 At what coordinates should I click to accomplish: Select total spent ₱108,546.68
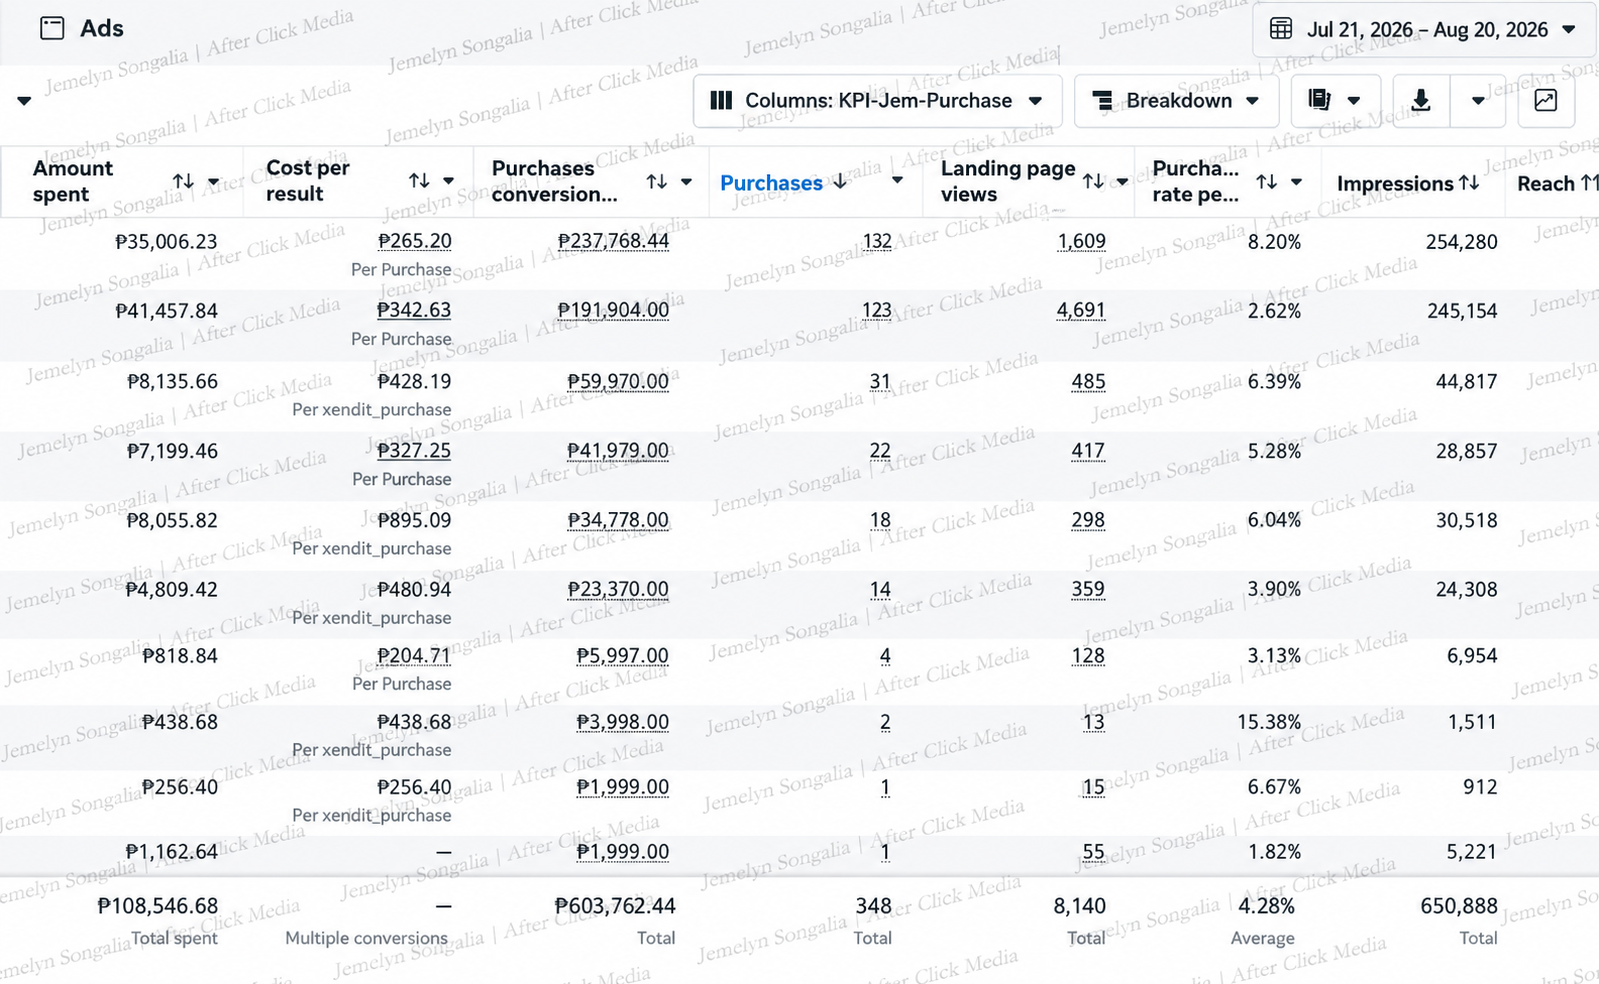[157, 906]
